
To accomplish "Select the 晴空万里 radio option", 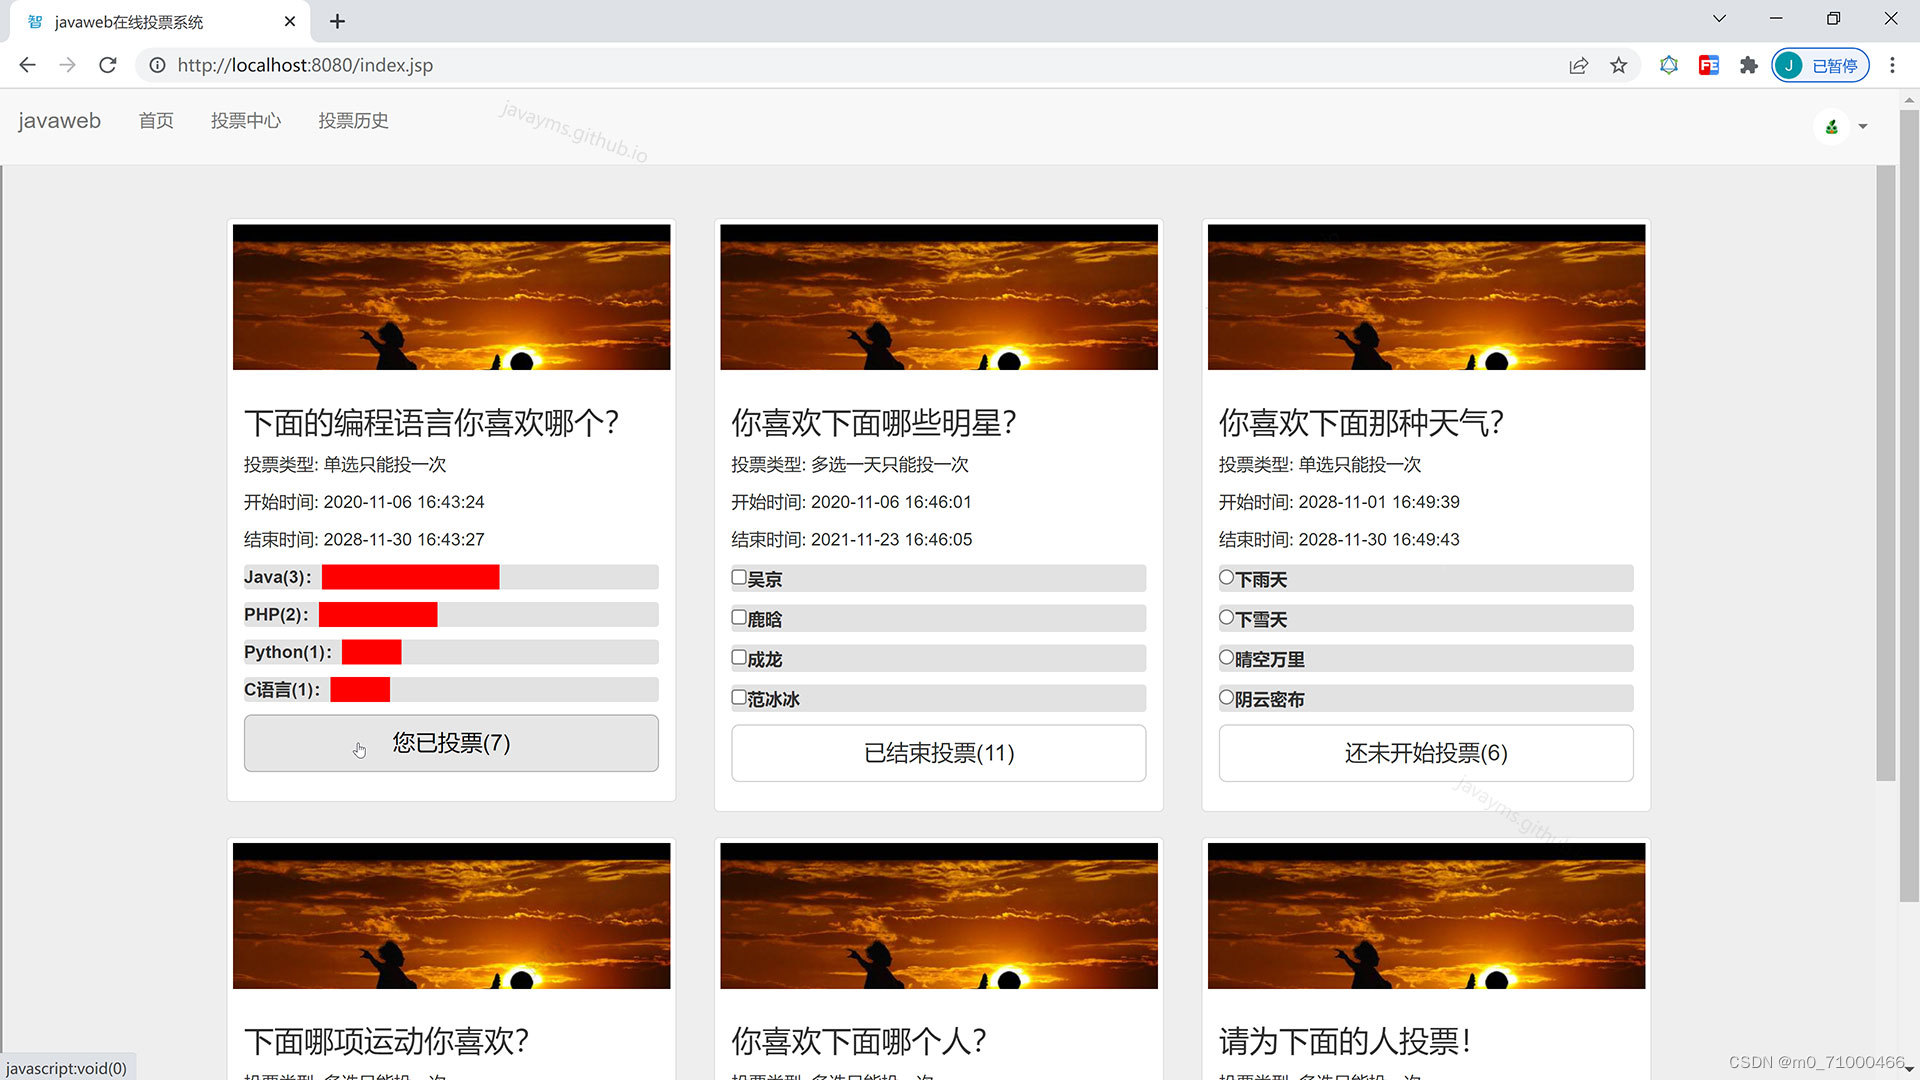I will (1226, 657).
